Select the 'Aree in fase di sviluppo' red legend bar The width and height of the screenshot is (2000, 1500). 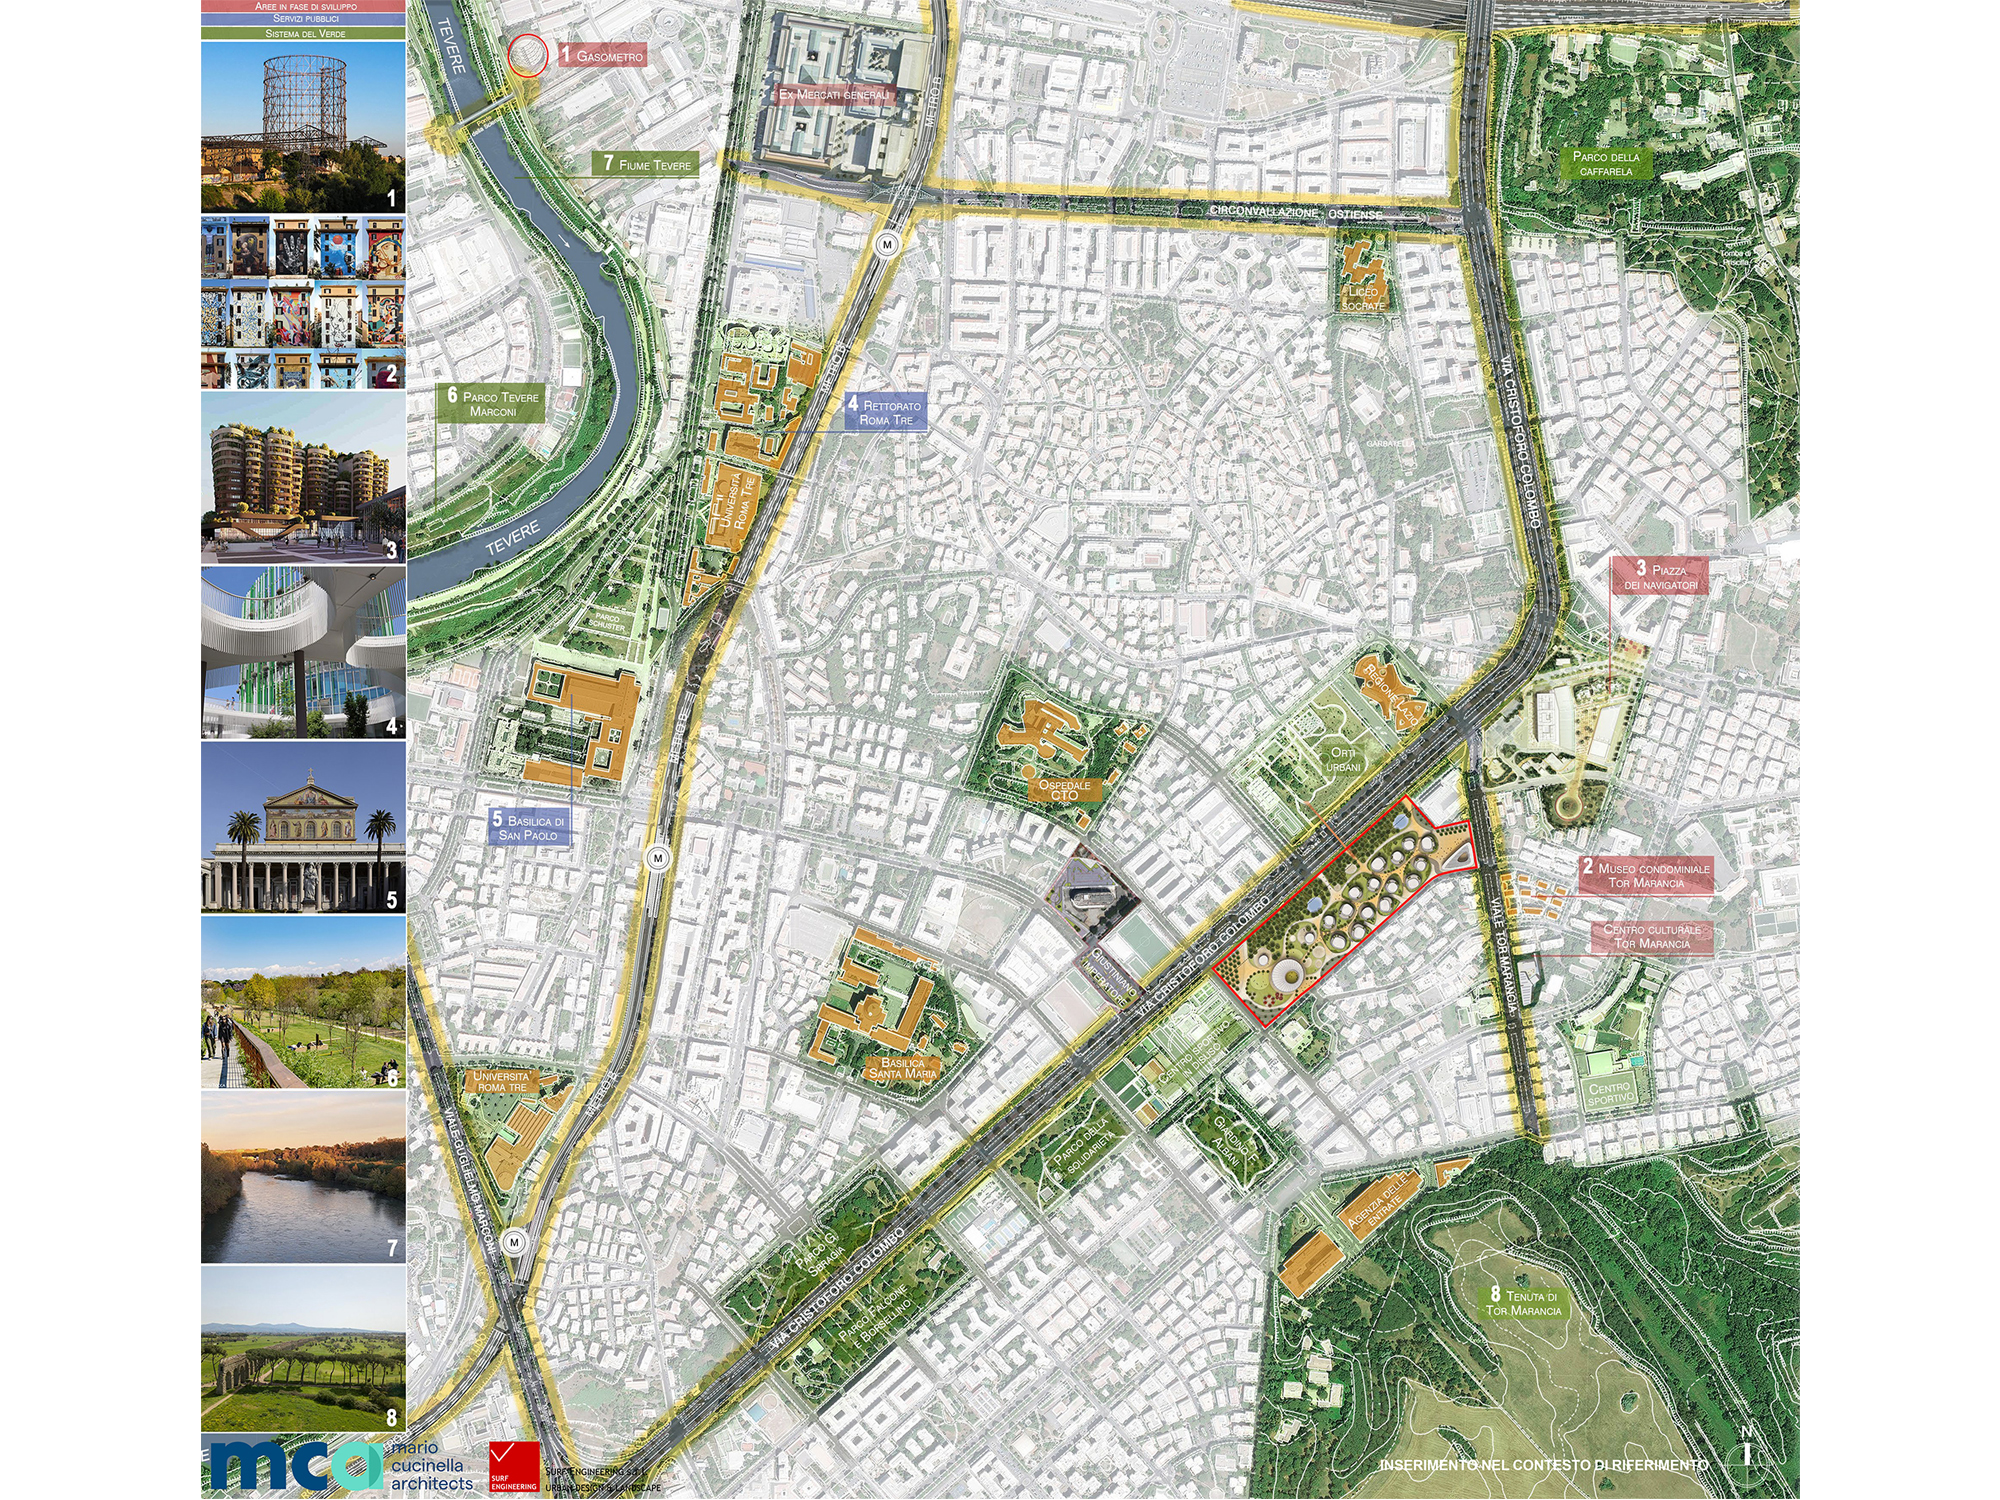coord(303,6)
